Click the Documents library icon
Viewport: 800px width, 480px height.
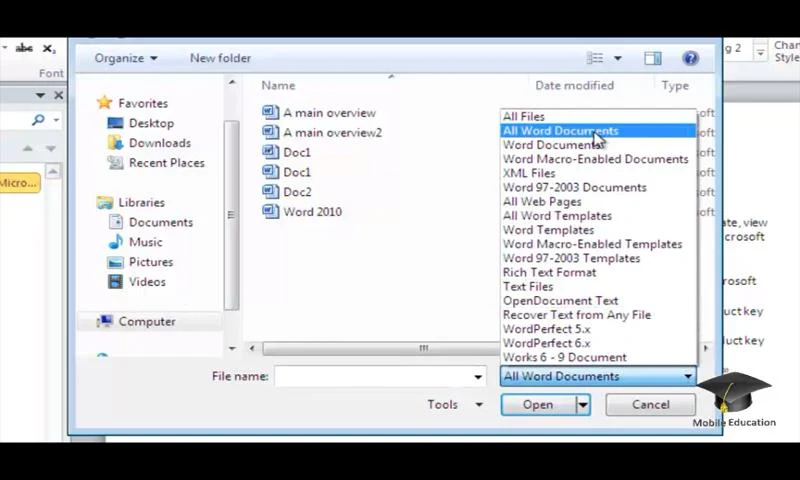(x=116, y=222)
